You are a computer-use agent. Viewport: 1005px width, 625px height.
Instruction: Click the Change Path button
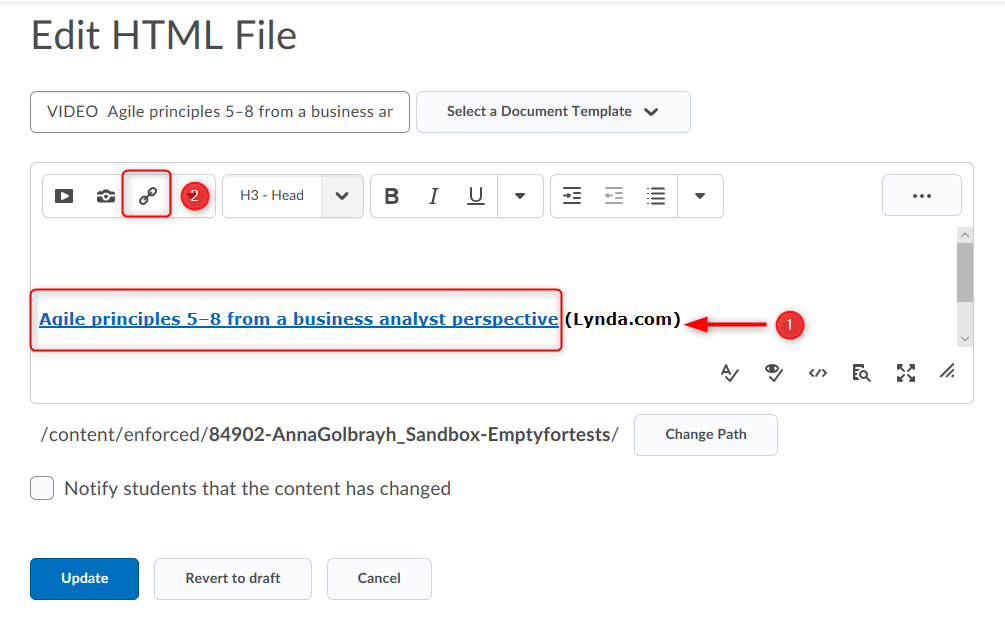705,434
